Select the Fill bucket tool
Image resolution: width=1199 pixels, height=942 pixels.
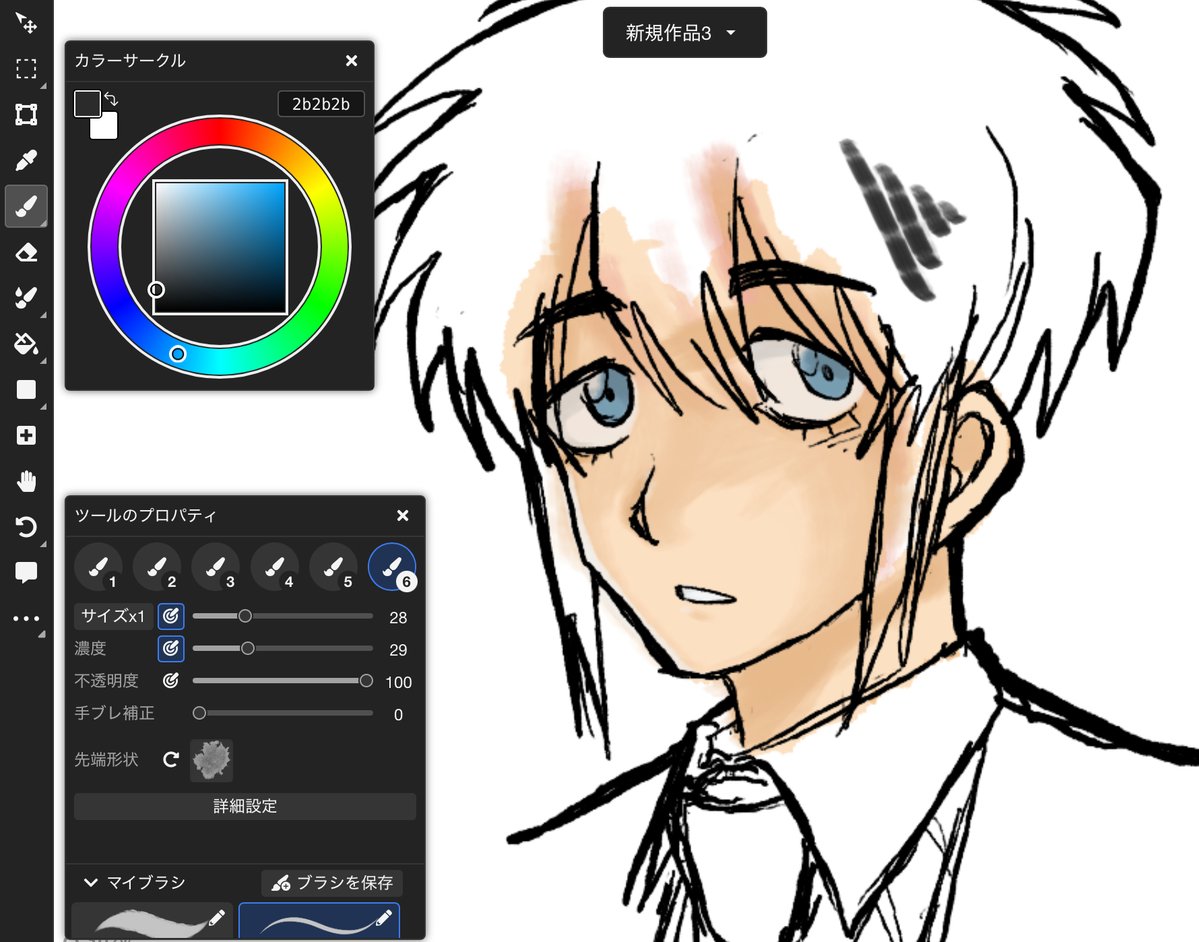click(26, 344)
